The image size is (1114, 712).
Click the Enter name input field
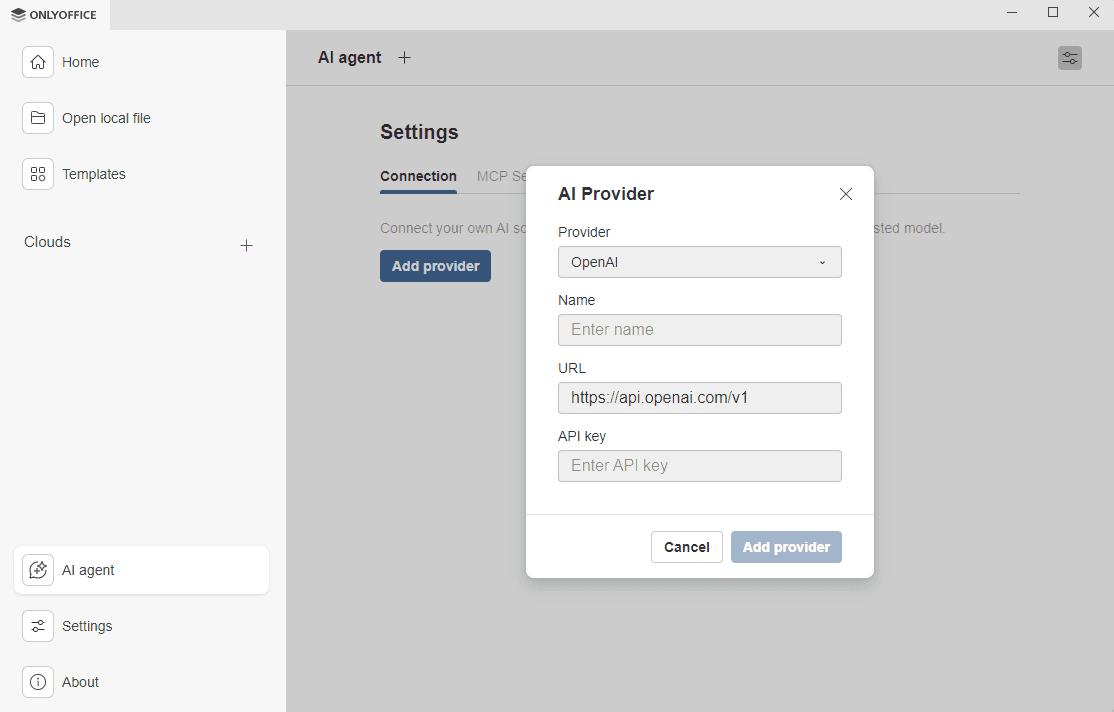[700, 330]
